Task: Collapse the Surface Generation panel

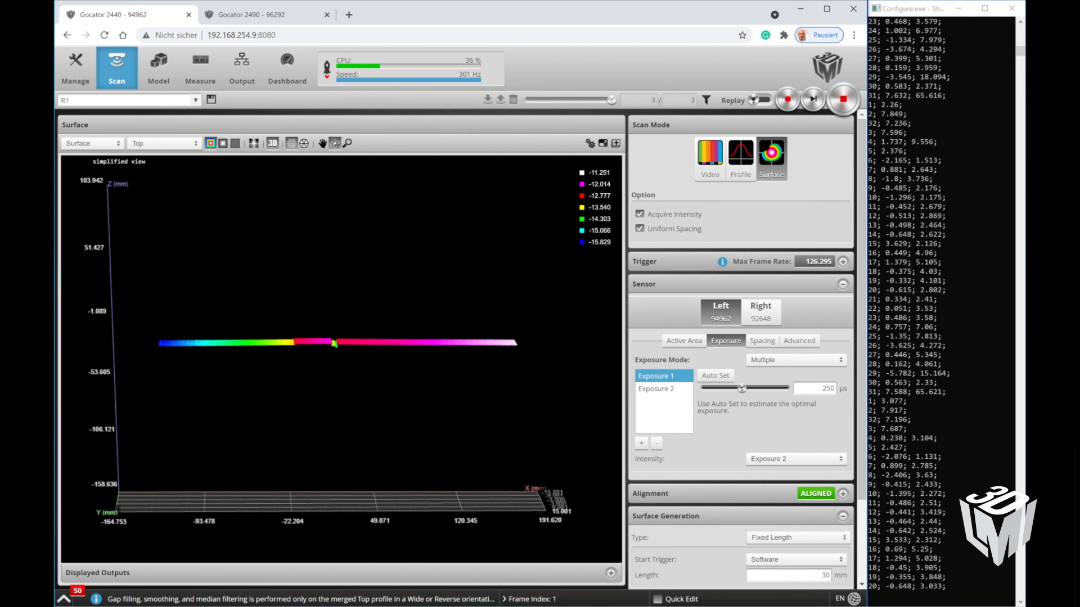Action: [843, 516]
